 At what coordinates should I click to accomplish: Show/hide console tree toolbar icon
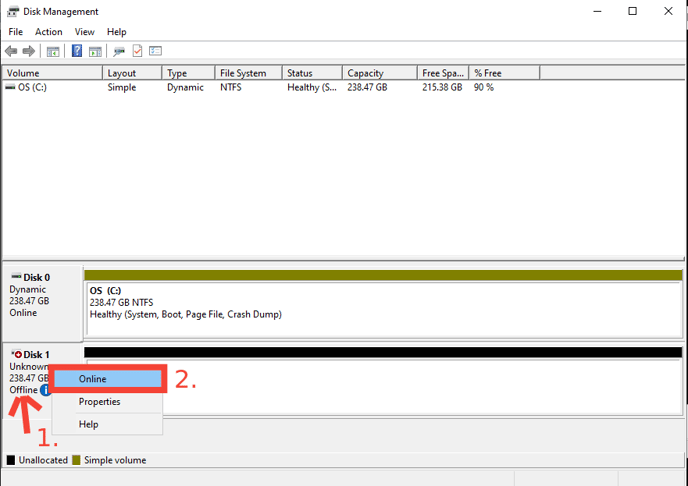click(53, 52)
